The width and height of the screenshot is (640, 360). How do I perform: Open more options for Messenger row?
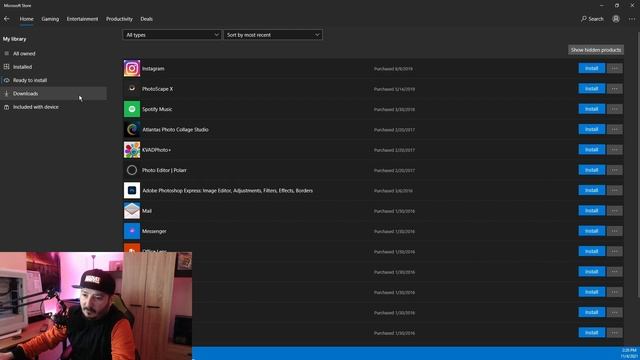click(x=615, y=231)
